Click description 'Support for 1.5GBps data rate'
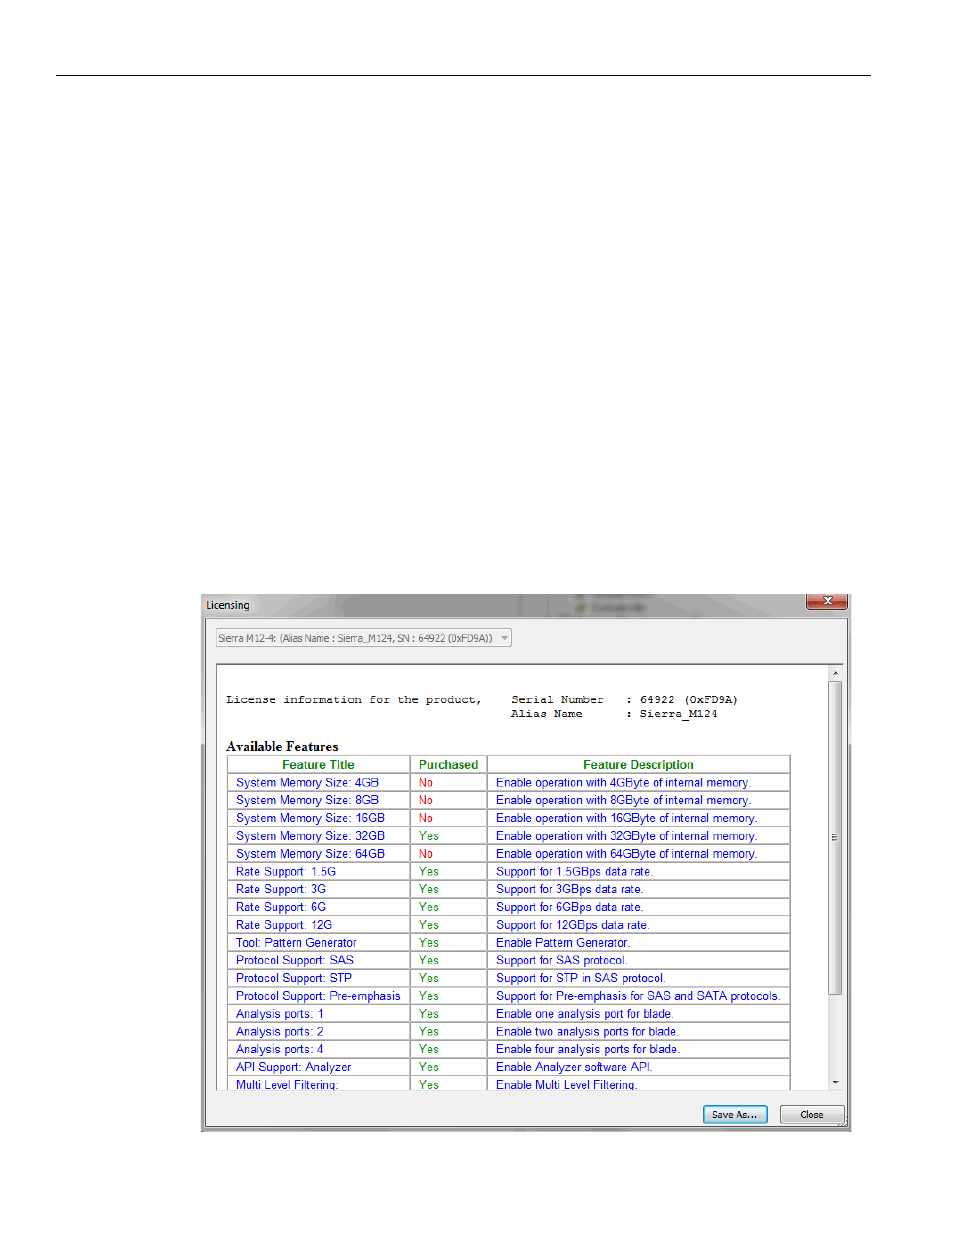Viewport: 954px width, 1235px height. click(574, 872)
